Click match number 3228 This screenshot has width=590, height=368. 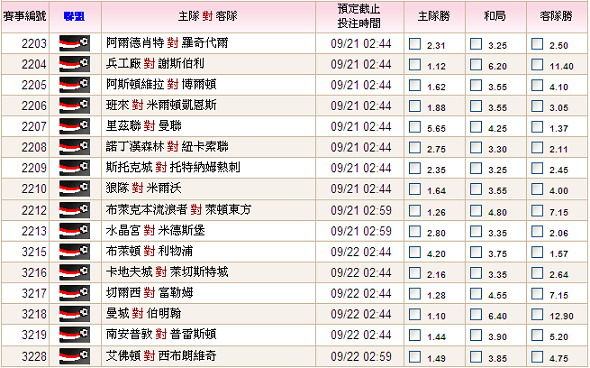click(x=34, y=356)
